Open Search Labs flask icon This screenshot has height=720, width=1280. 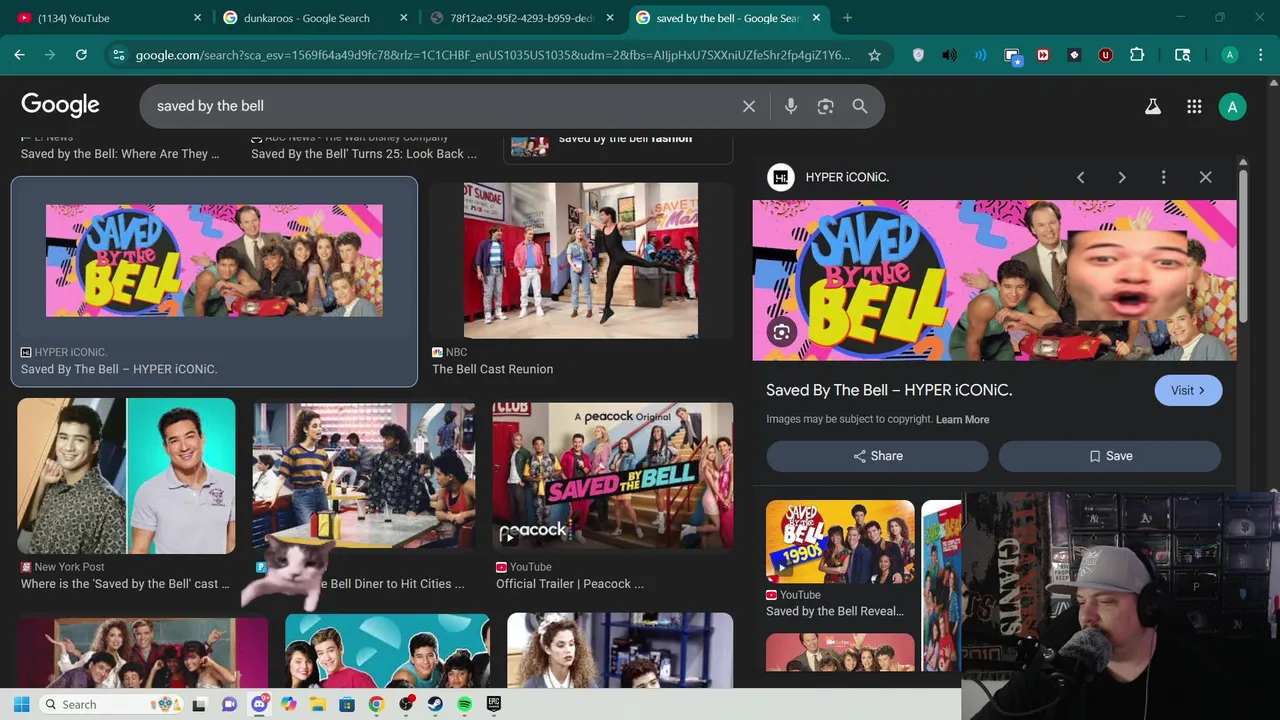click(1153, 106)
